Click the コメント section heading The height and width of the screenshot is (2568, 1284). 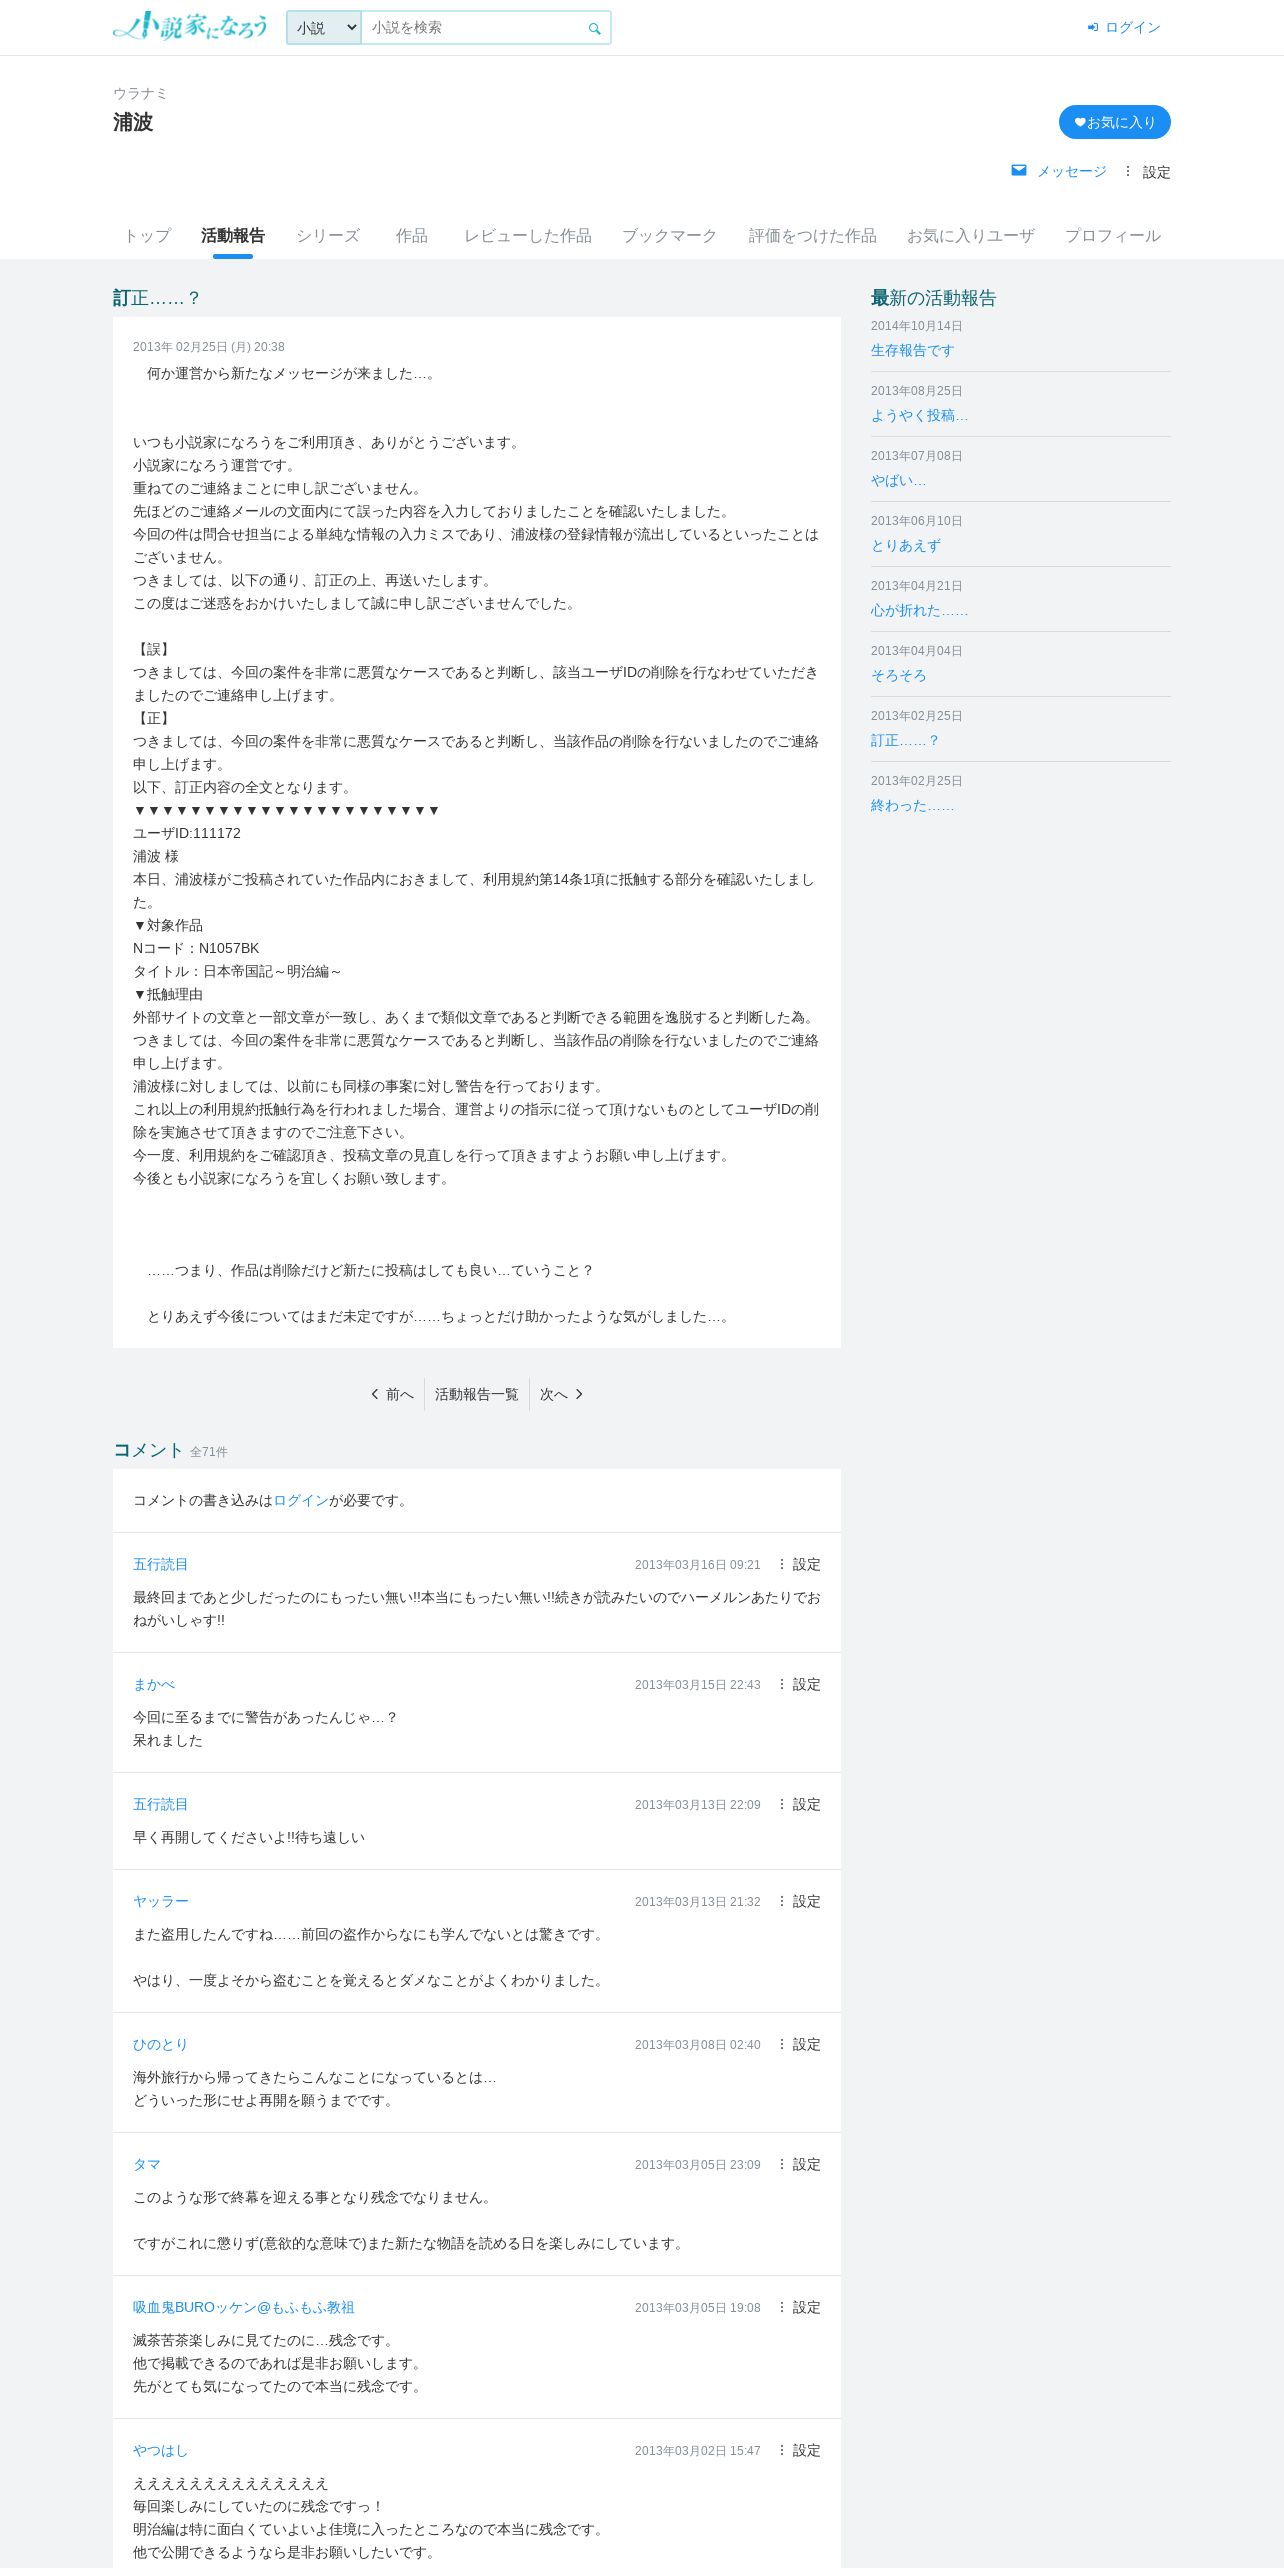pyautogui.click(x=148, y=1450)
